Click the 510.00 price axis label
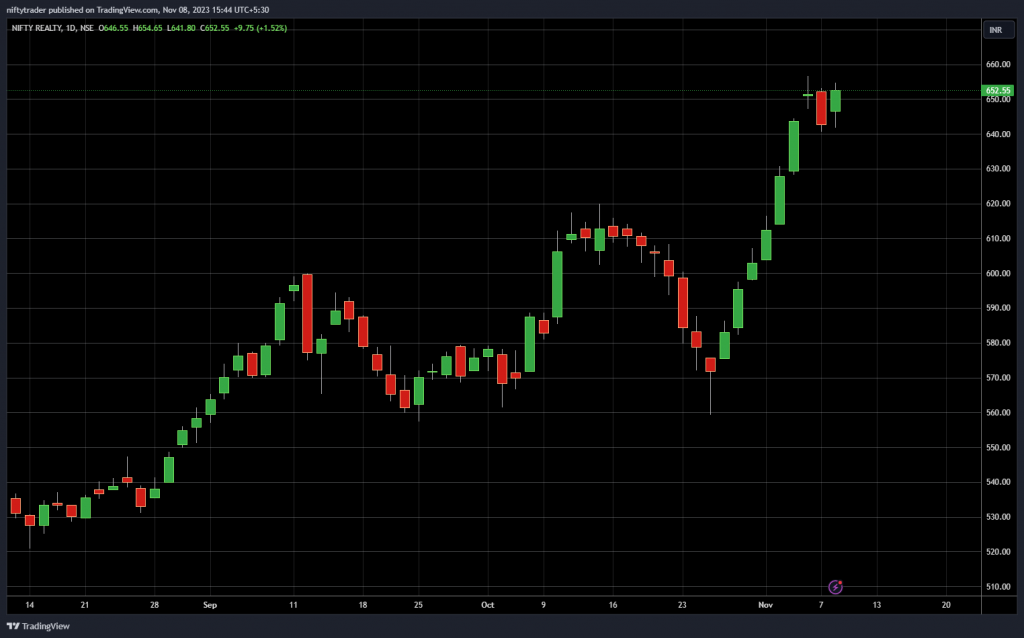The width and height of the screenshot is (1024, 638). [x=998, y=586]
